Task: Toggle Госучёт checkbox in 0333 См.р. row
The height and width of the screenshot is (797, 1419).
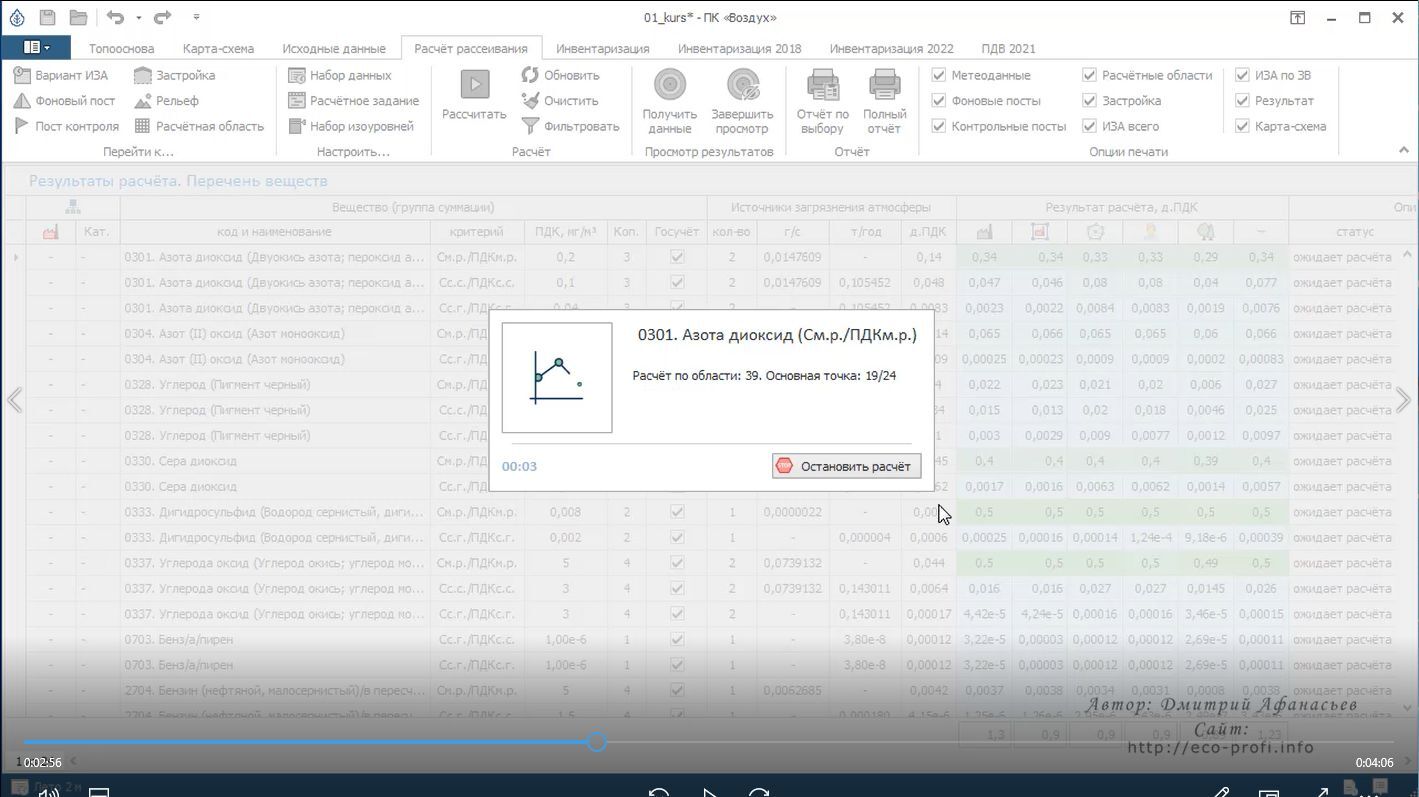Action: (x=677, y=512)
